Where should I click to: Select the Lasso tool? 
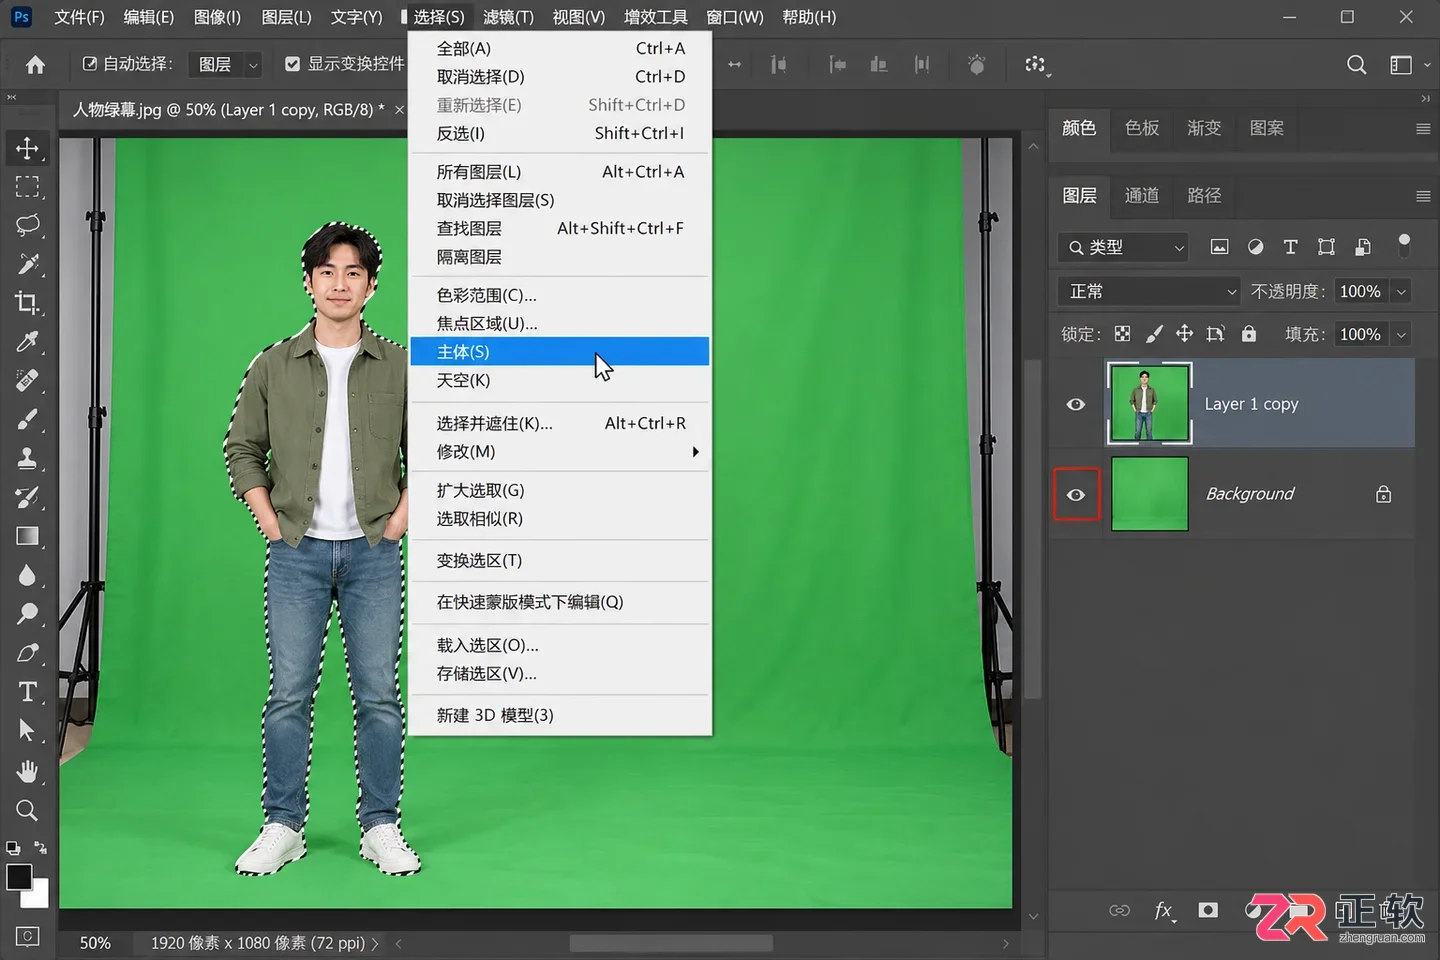(x=27, y=225)
